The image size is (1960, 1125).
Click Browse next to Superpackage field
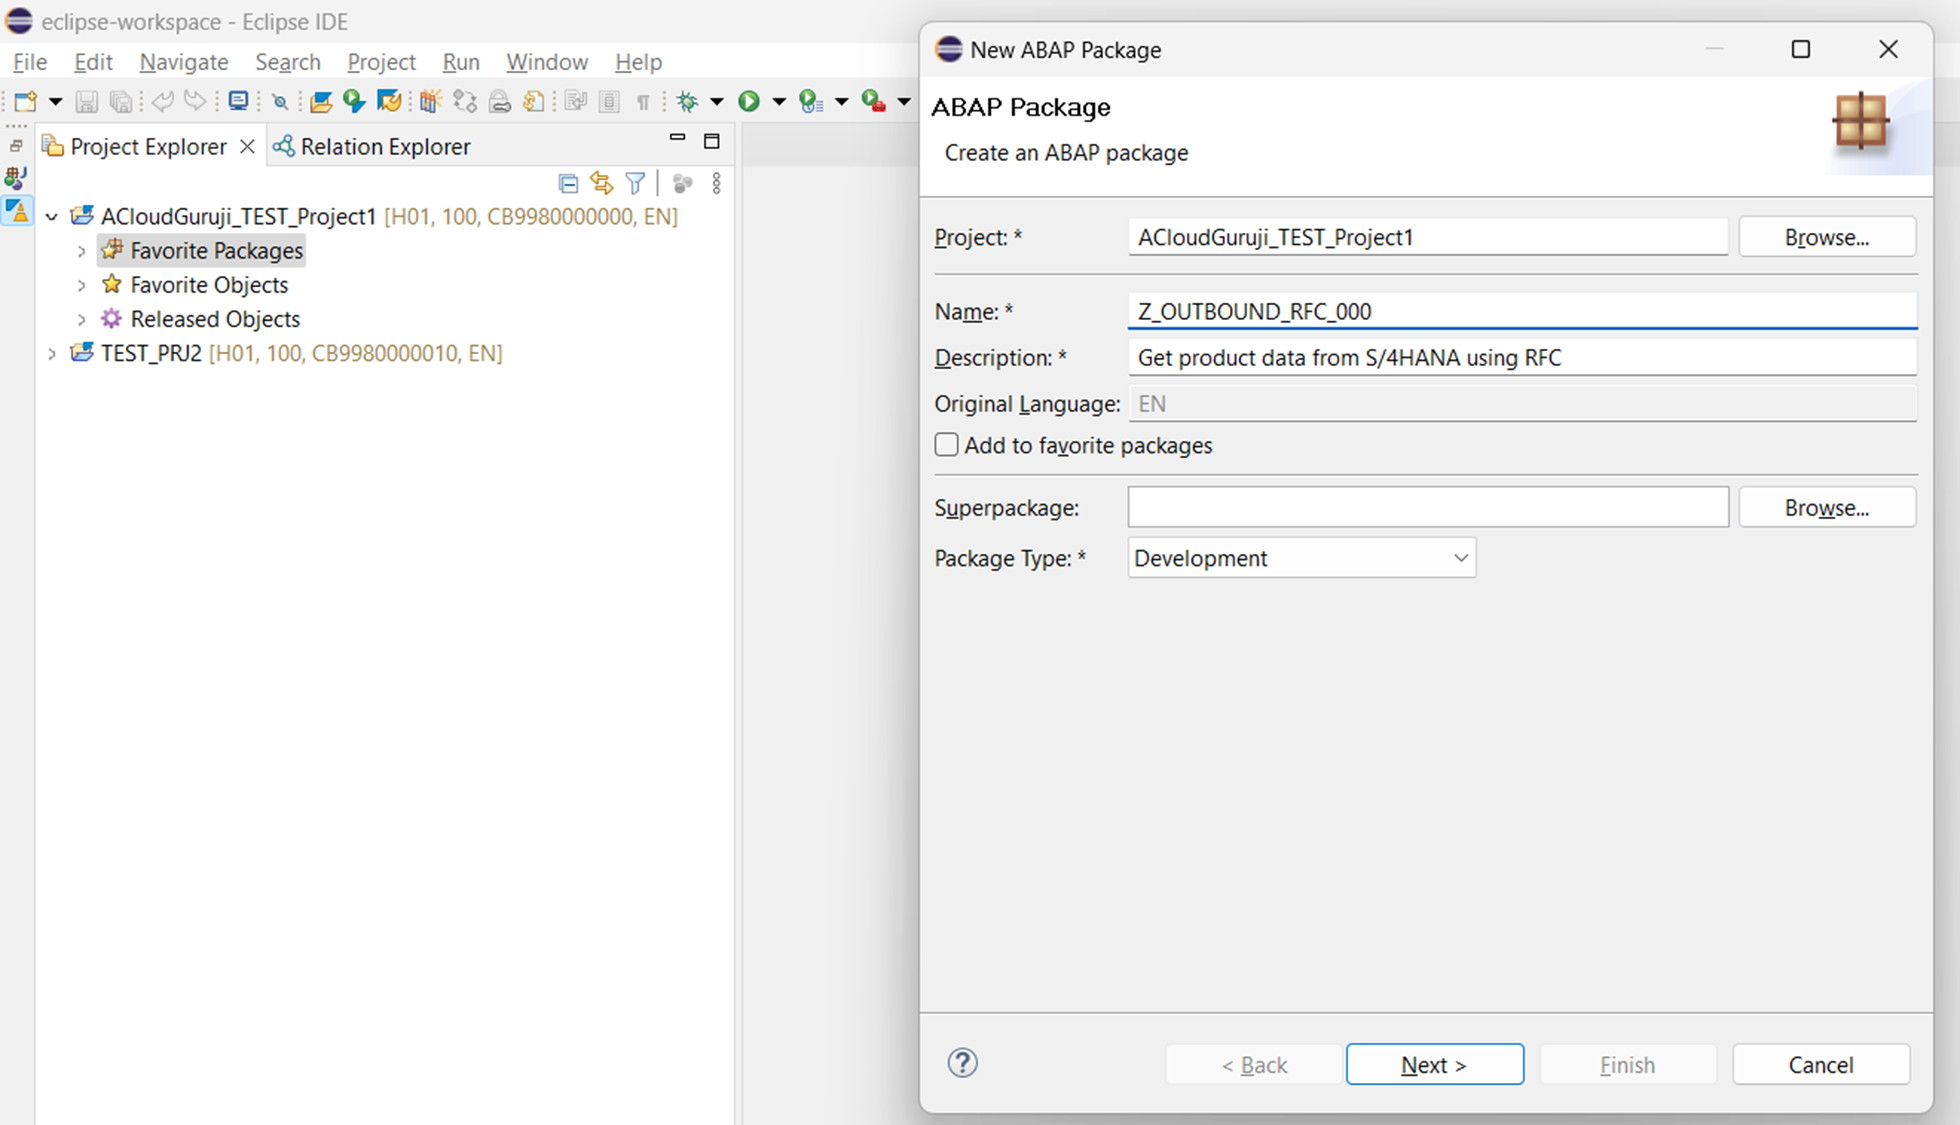click(x=1826, y=508)
